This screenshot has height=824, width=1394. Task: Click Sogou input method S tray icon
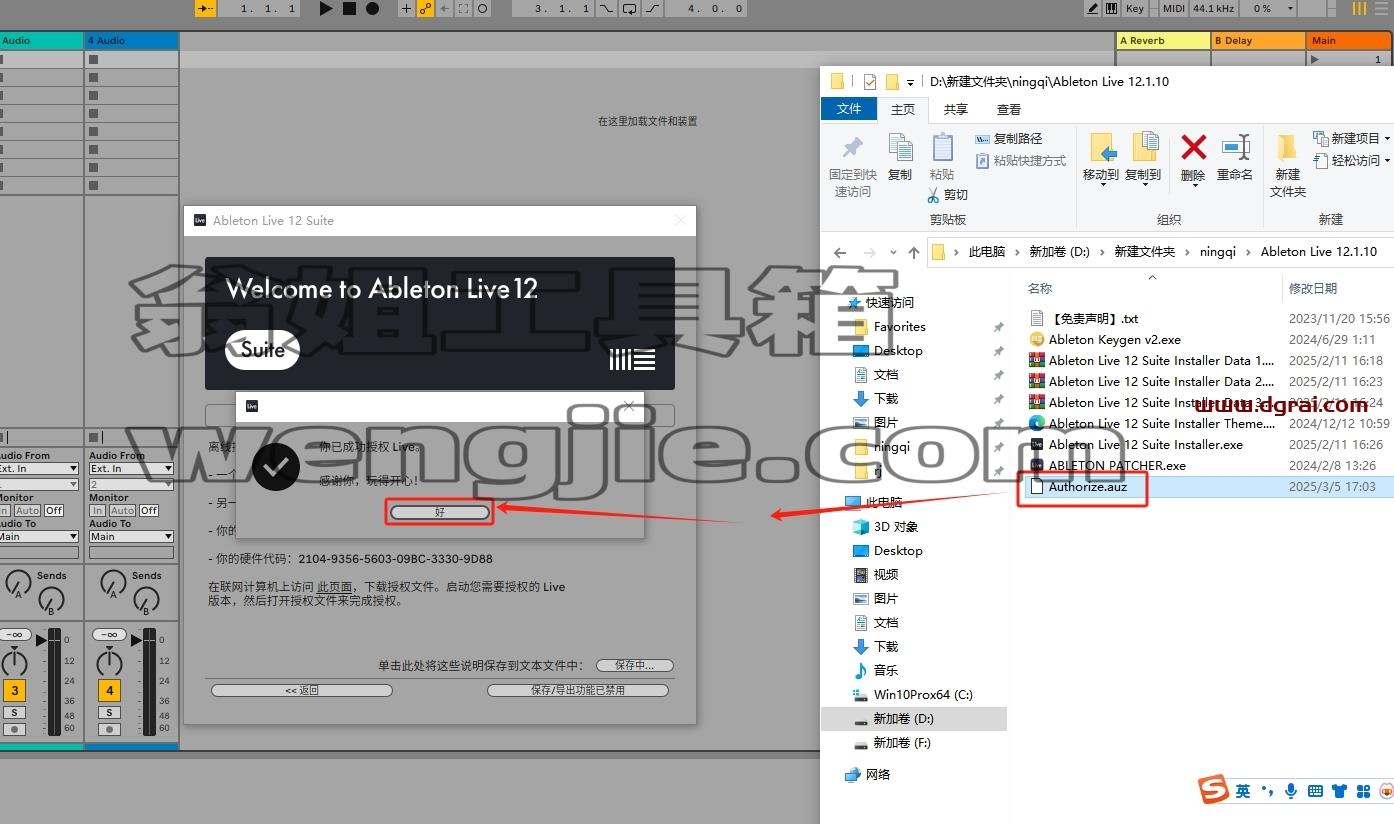click(1214, 790)
